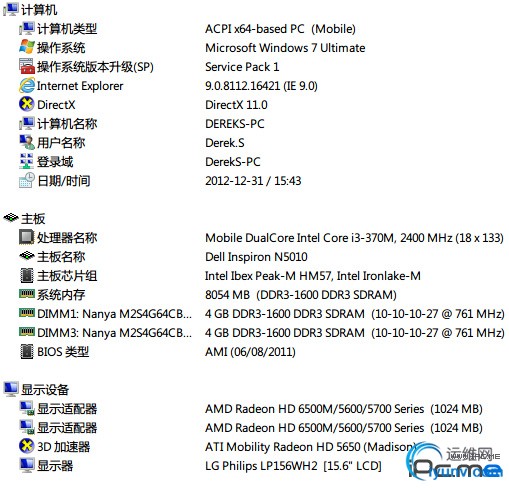Click the DerekS-PC logon domain value

[x=233, y=162]
